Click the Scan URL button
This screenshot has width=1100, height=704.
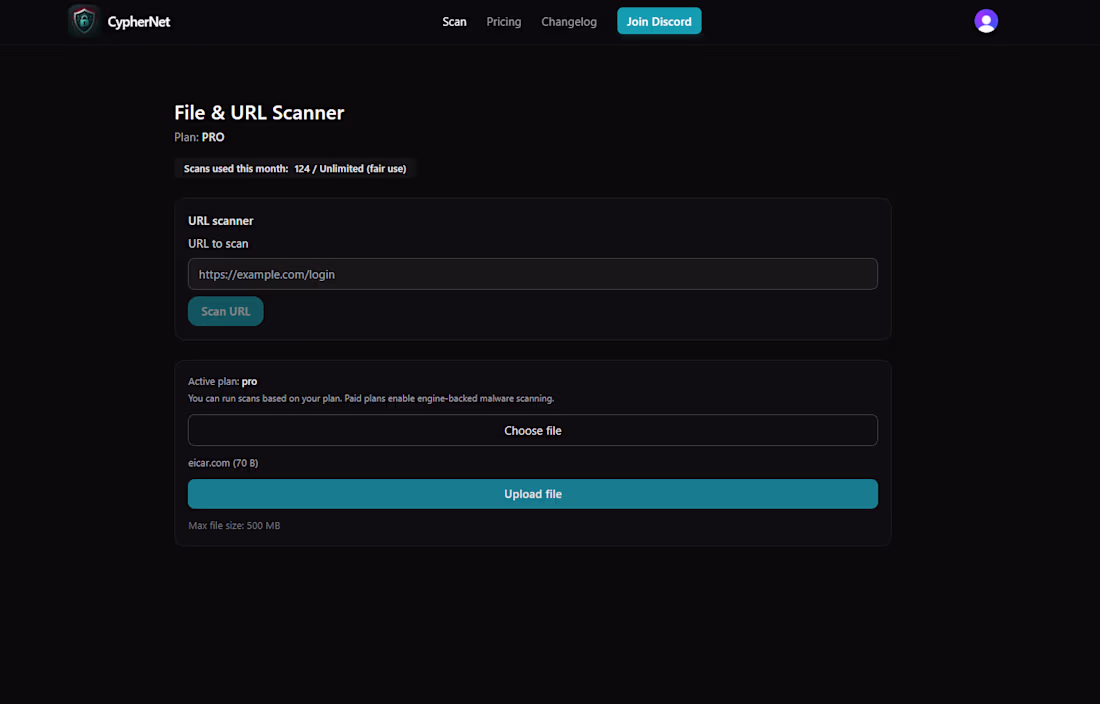(x=225, y=311)
